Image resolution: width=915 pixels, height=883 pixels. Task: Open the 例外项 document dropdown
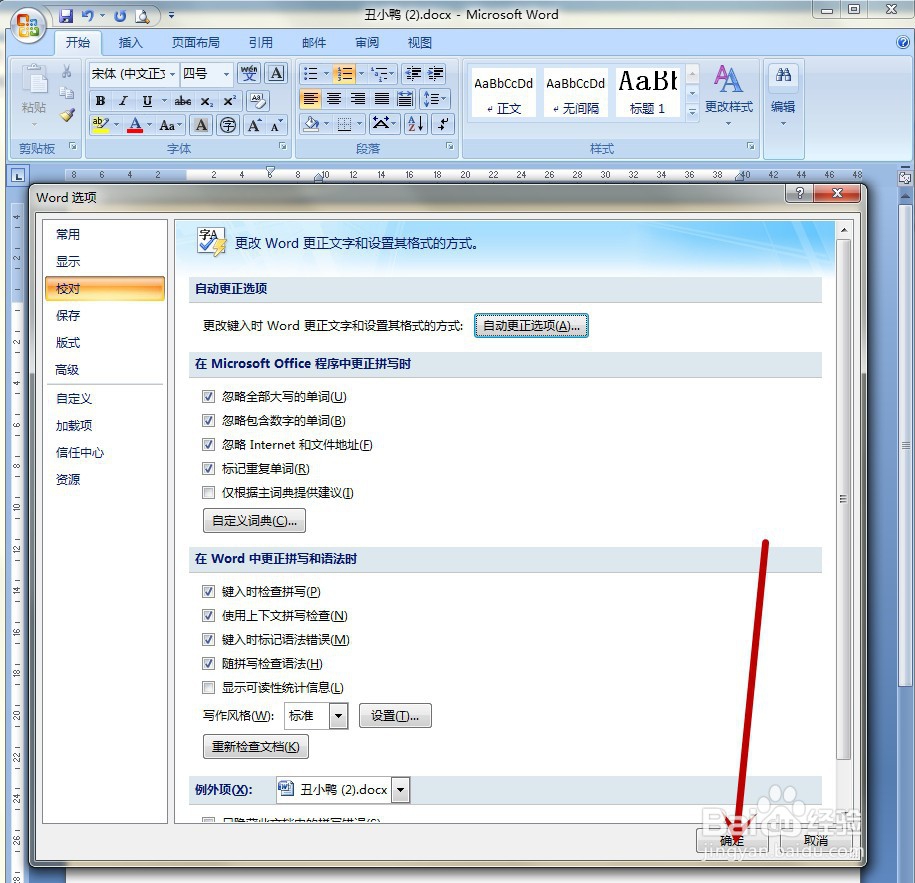click(x=399, y=789)
